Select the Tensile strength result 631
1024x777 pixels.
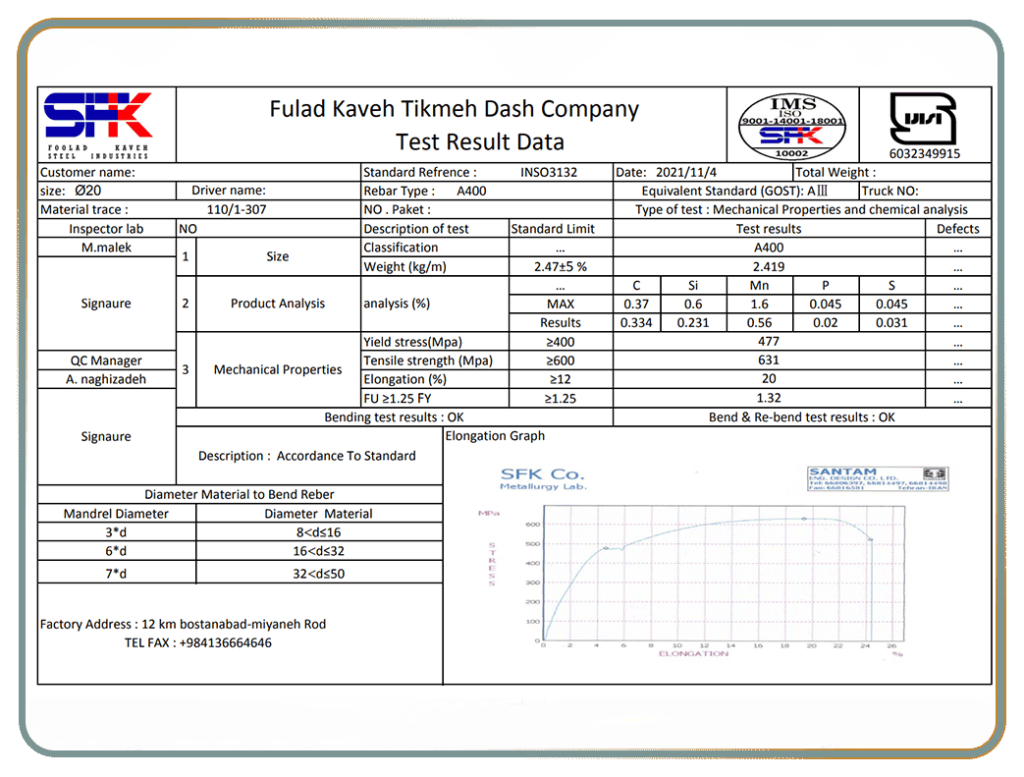coord(768,360)
